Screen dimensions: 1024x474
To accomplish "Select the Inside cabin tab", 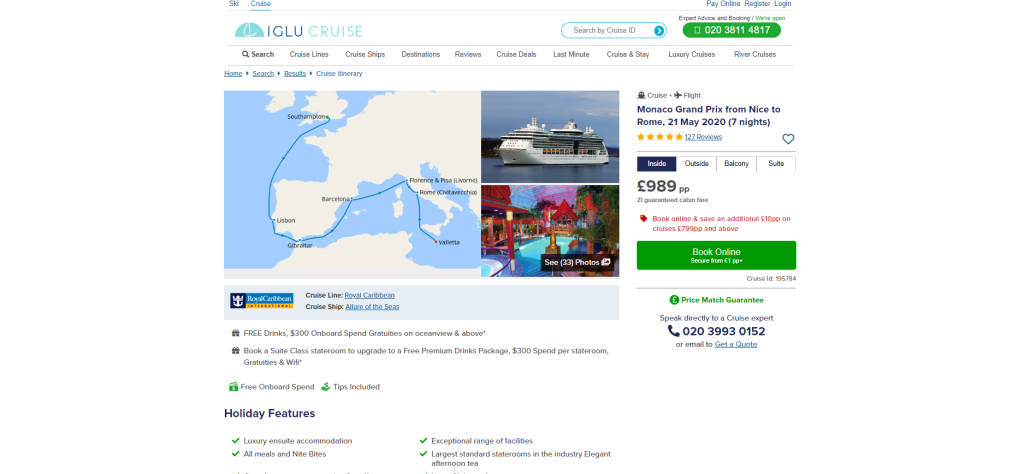I will click(x=656, y=163).
